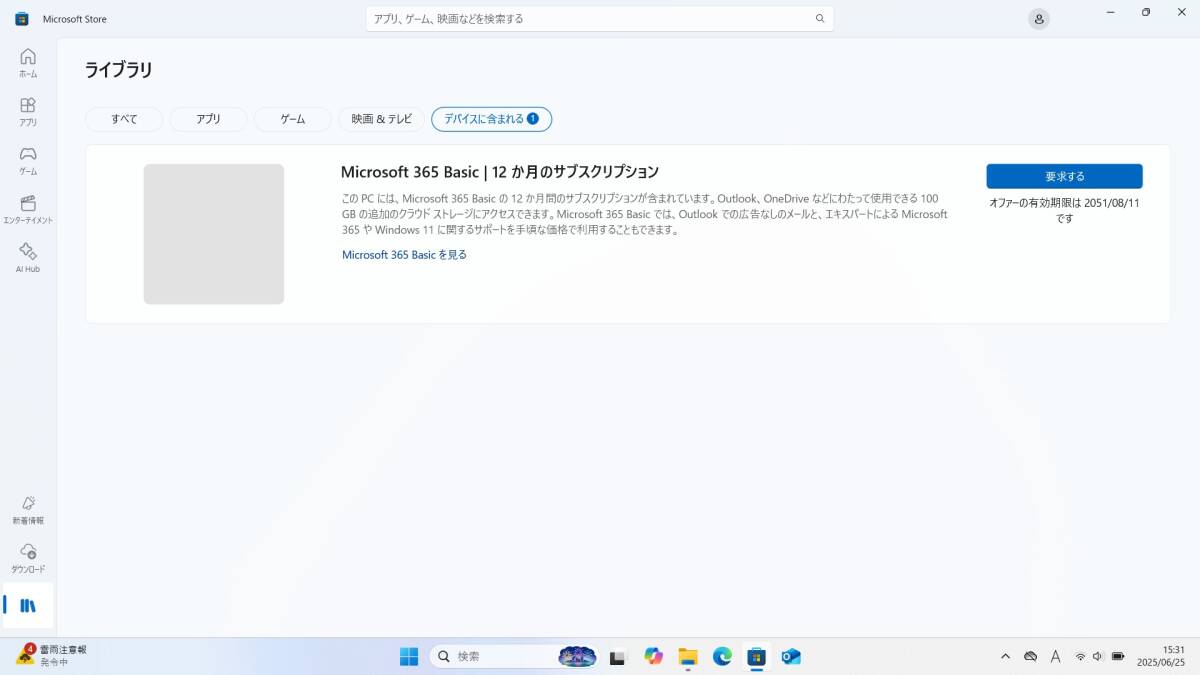Open the clock showing 15:31

pyautogui.click(x=1161, y=656)
